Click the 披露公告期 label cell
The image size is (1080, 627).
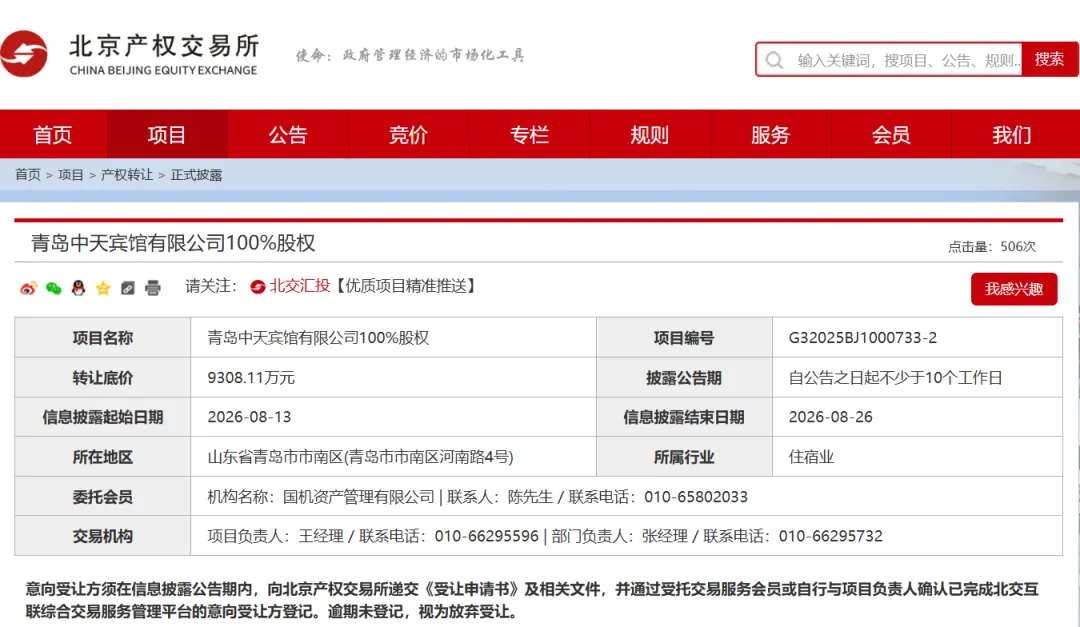[684, 378]
